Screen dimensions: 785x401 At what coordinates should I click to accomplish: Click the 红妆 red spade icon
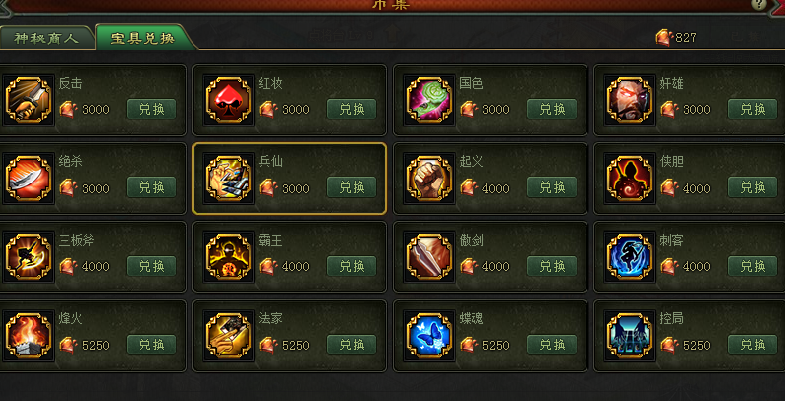[229, 100]
